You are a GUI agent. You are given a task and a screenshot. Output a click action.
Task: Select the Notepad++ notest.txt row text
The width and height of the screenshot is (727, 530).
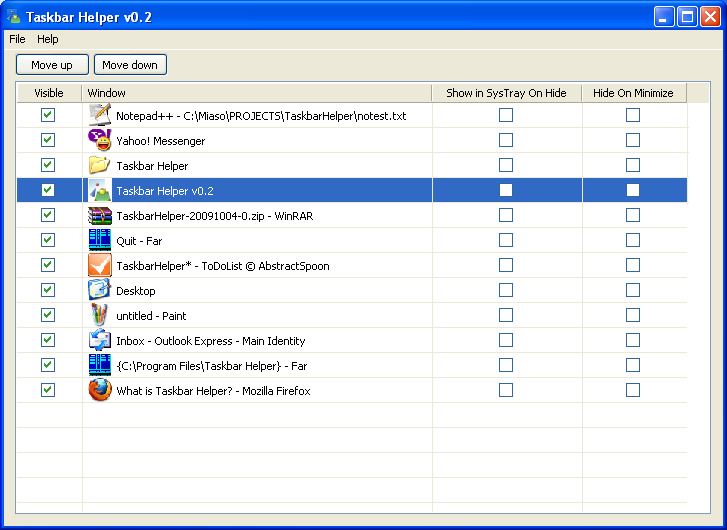(261, 116)
